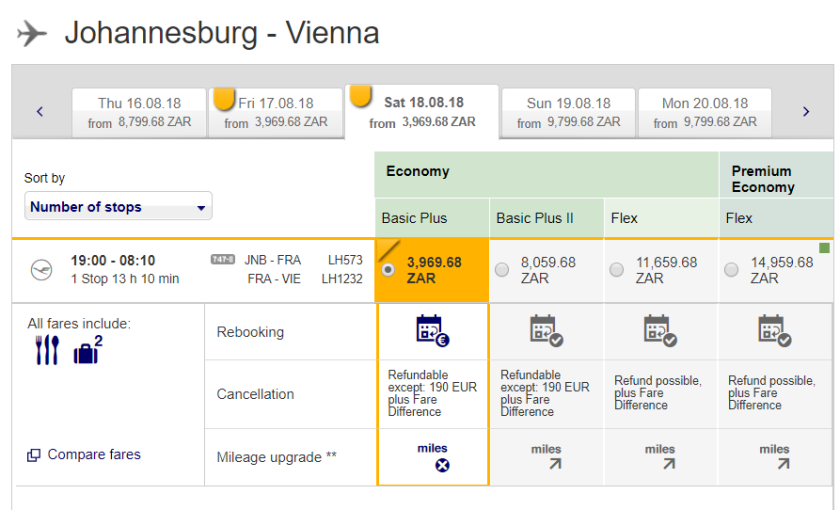Click the baggage allowance suitcase icon
840x510 pixels.
88,351
